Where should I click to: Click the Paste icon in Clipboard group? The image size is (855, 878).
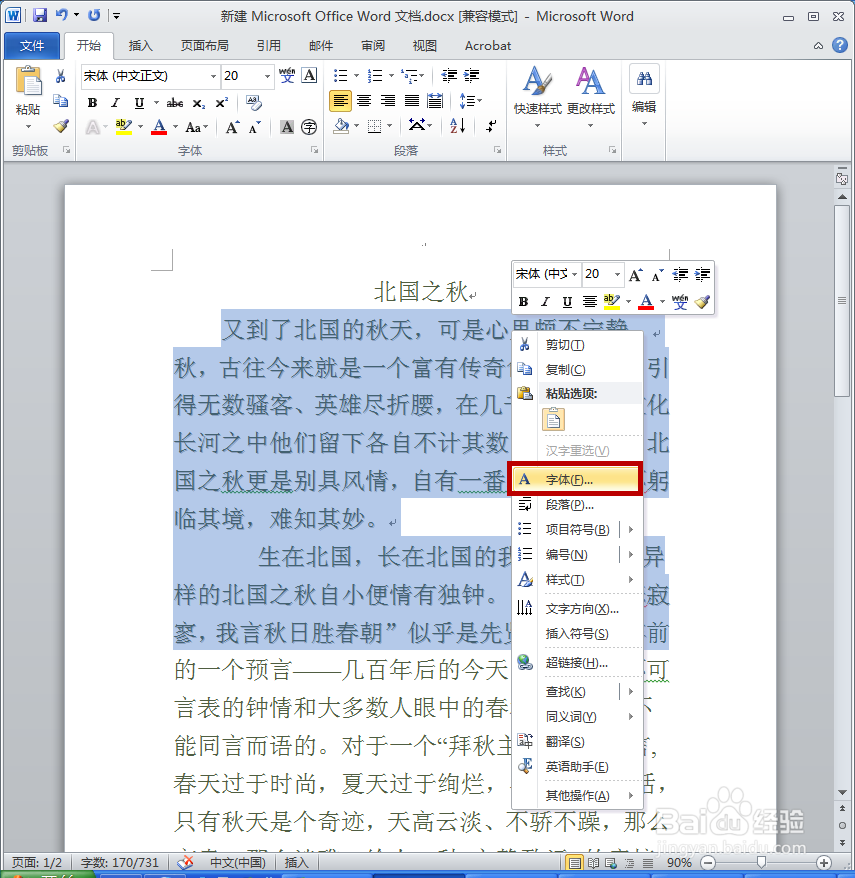coord(28,82)
